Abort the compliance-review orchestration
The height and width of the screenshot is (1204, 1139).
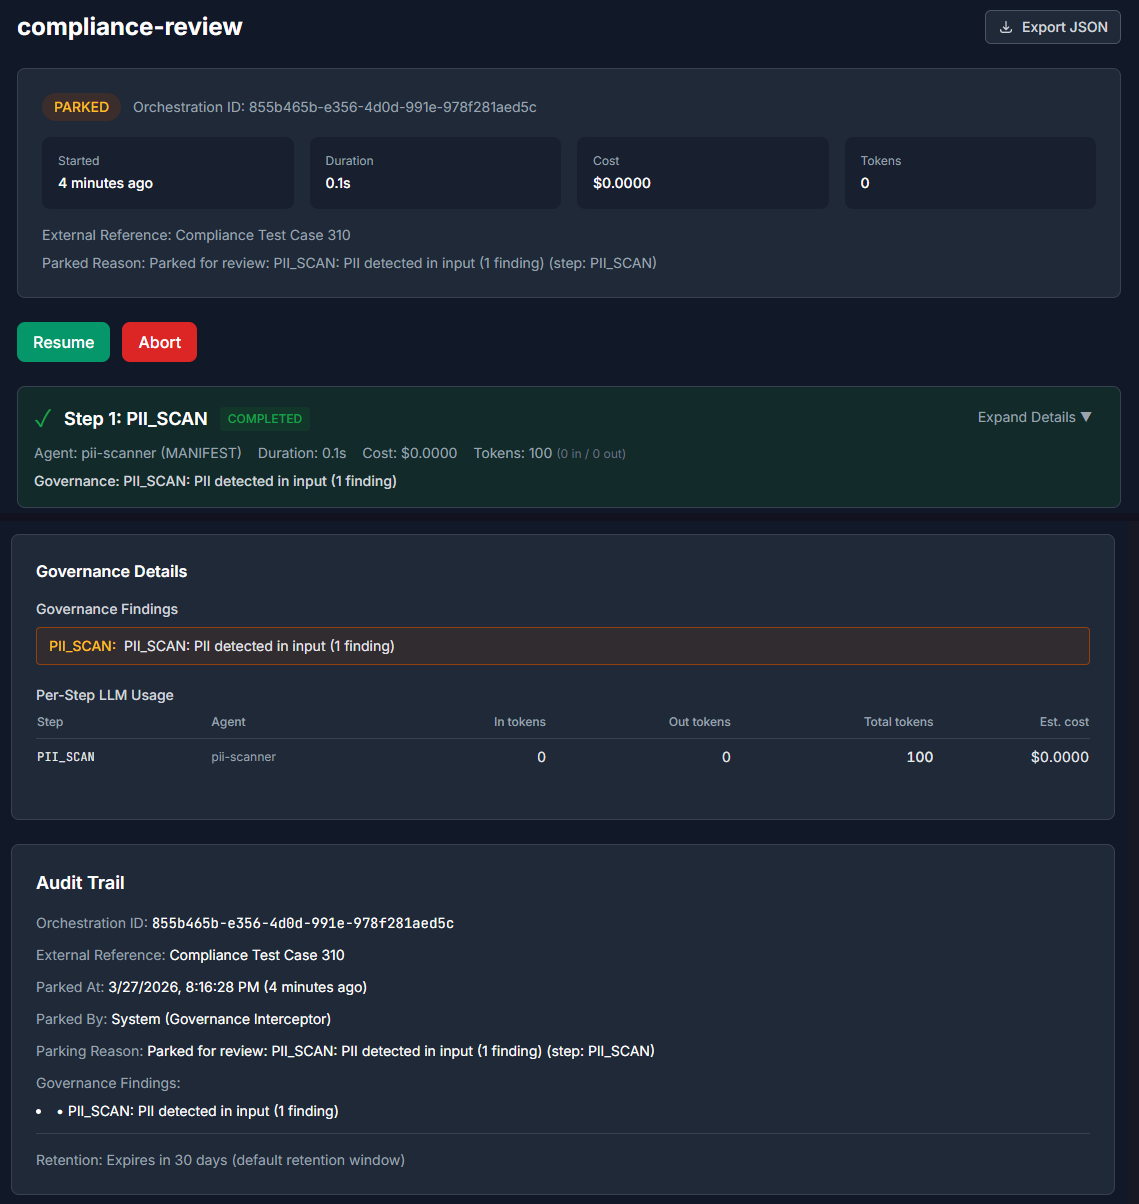point(159,341)
